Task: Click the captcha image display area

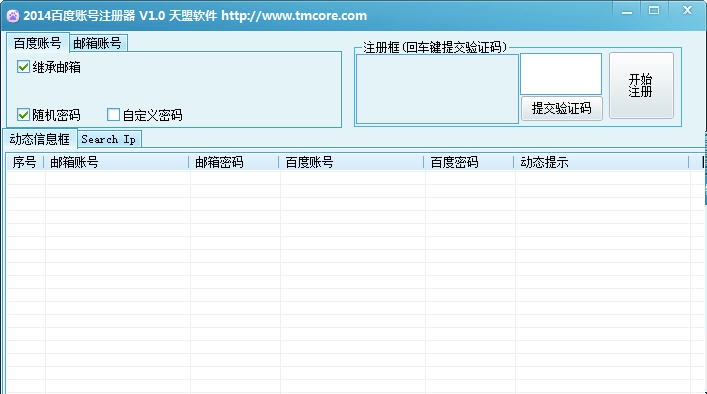Action: point(437,89)
